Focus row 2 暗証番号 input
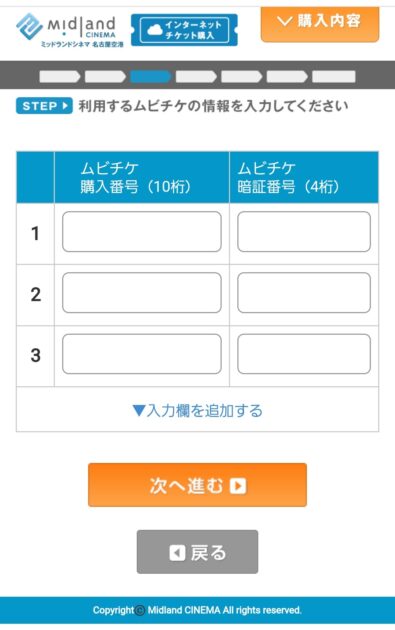 304,293
